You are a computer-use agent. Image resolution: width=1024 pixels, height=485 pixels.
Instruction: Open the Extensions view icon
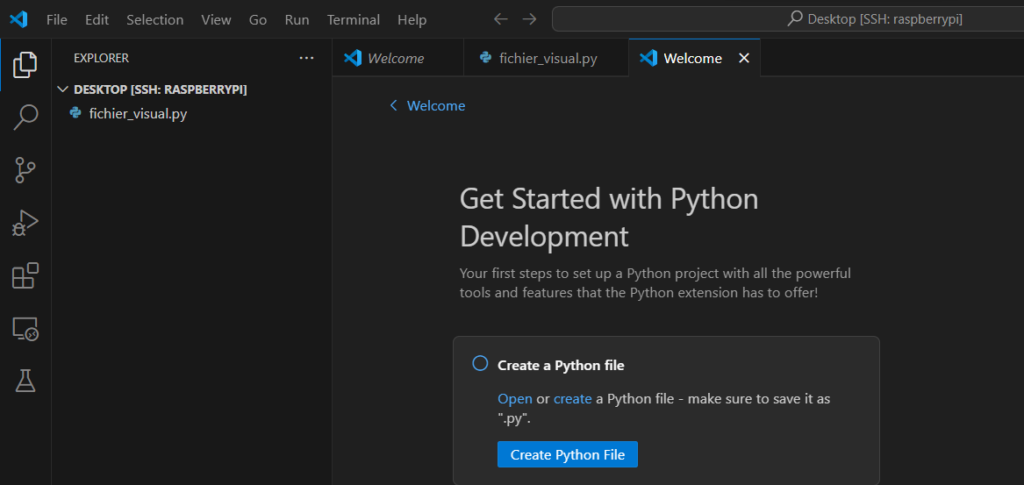click(25, 276)
